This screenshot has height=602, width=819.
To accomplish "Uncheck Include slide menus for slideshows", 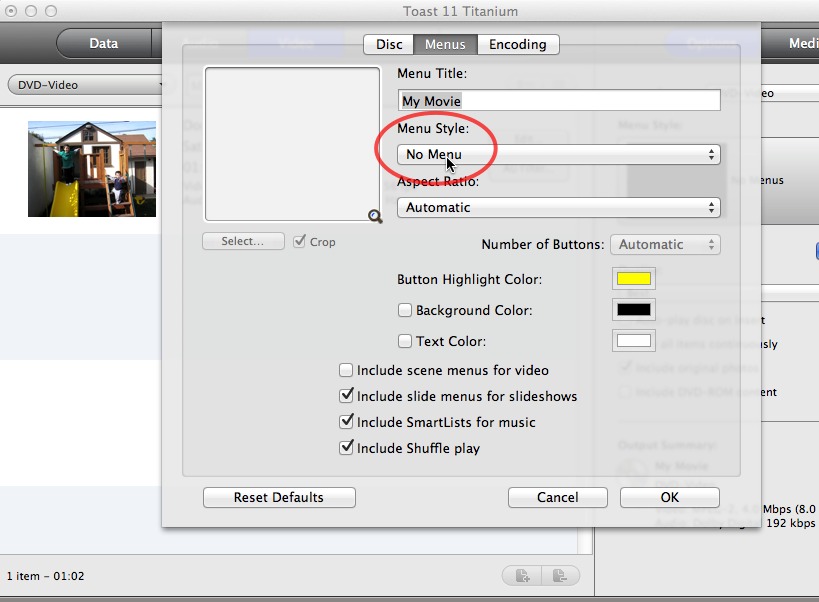I will coord(346,396).
